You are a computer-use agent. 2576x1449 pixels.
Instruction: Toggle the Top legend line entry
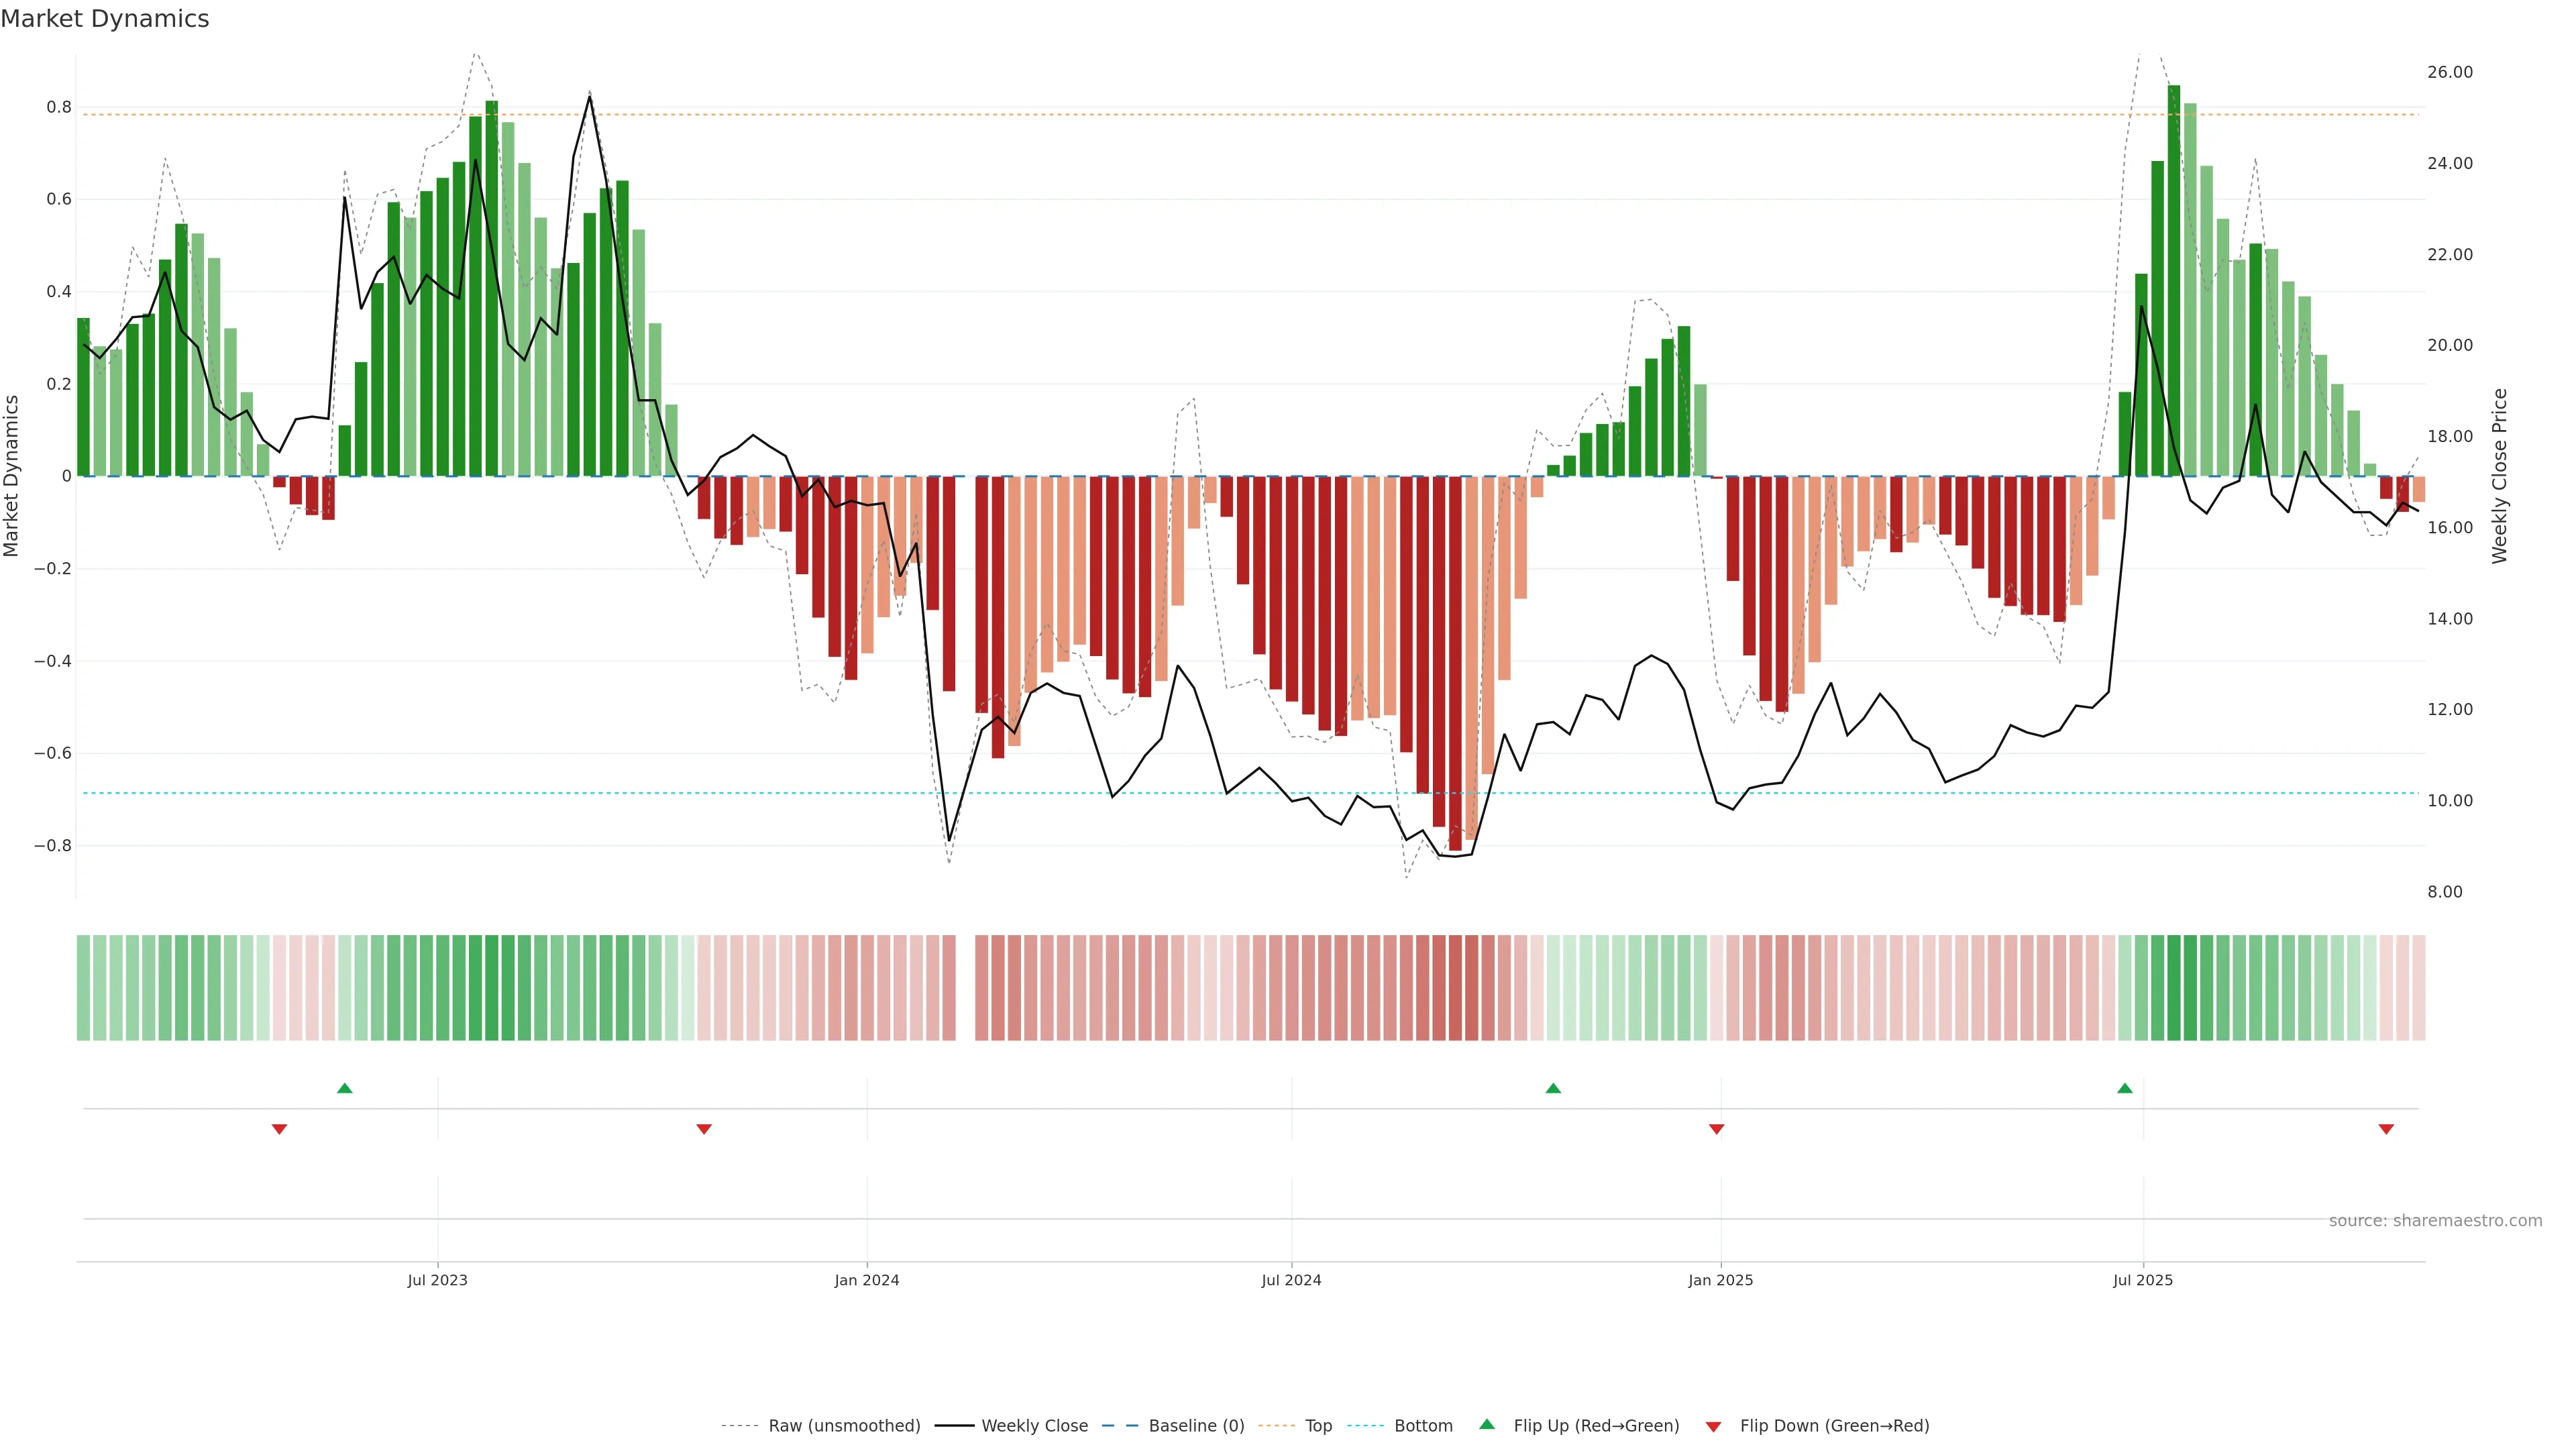[x=1318, y=1425]
